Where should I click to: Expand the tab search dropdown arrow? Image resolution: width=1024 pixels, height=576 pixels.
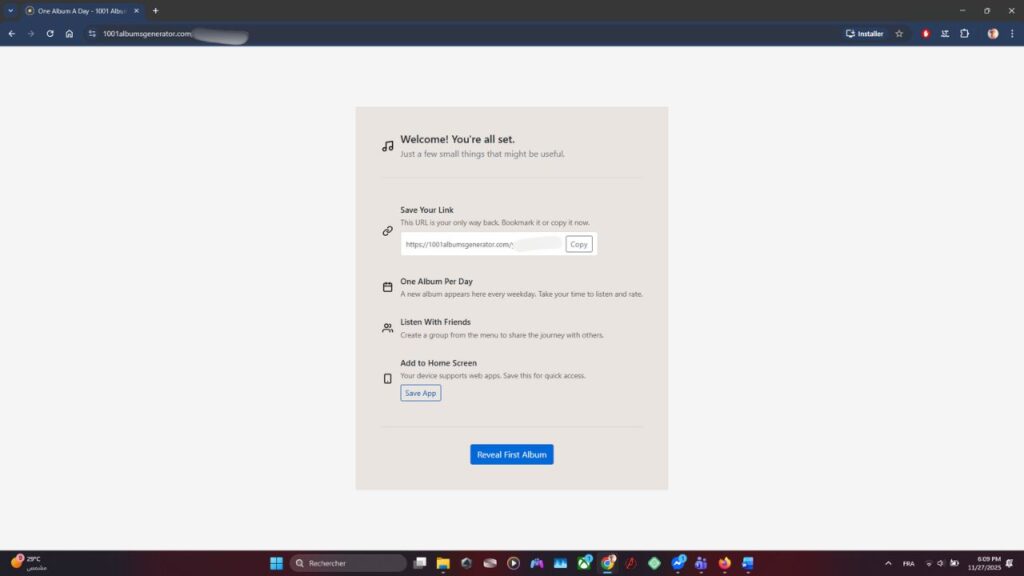[10, 10]
